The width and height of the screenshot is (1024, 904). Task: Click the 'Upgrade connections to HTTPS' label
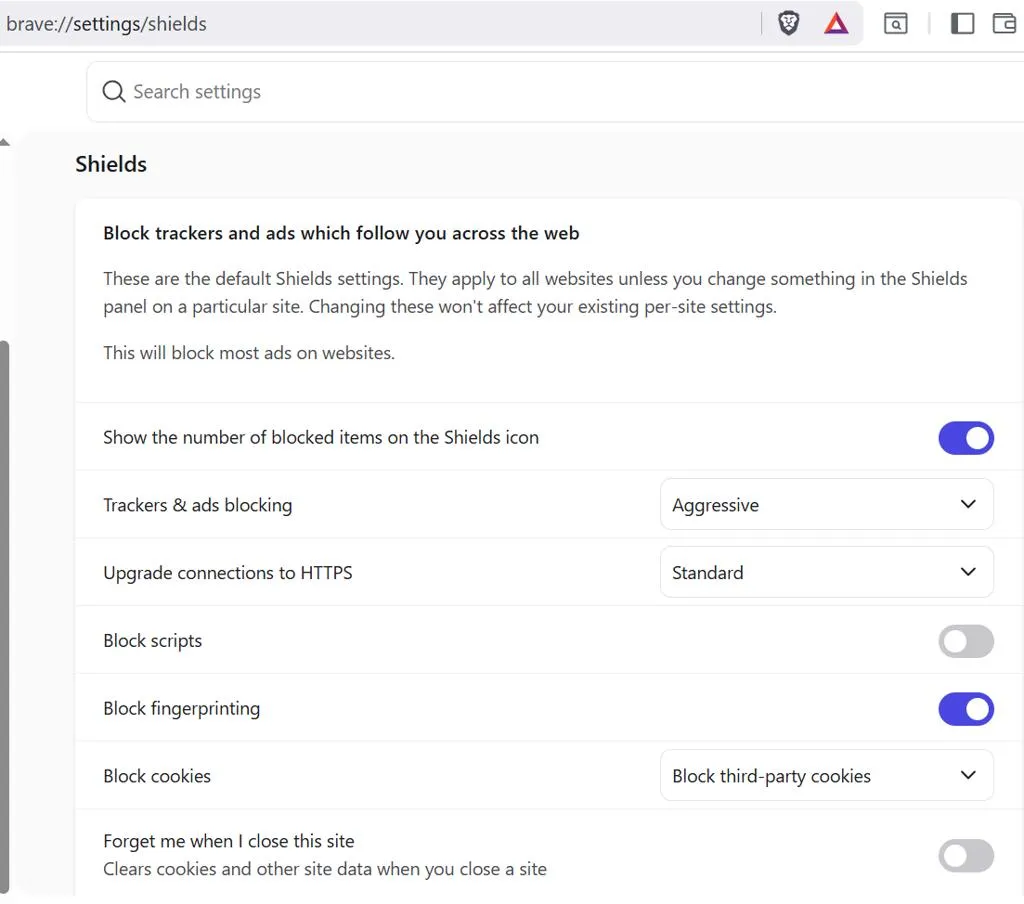coord(228,573)
